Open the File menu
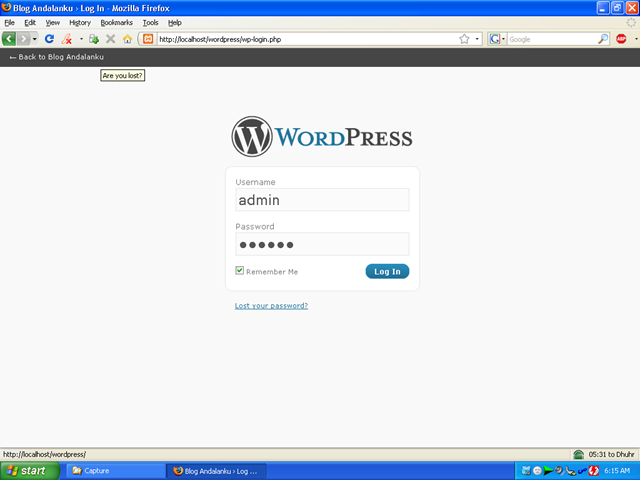Viewport: 640px width, 480px height. 9,23
